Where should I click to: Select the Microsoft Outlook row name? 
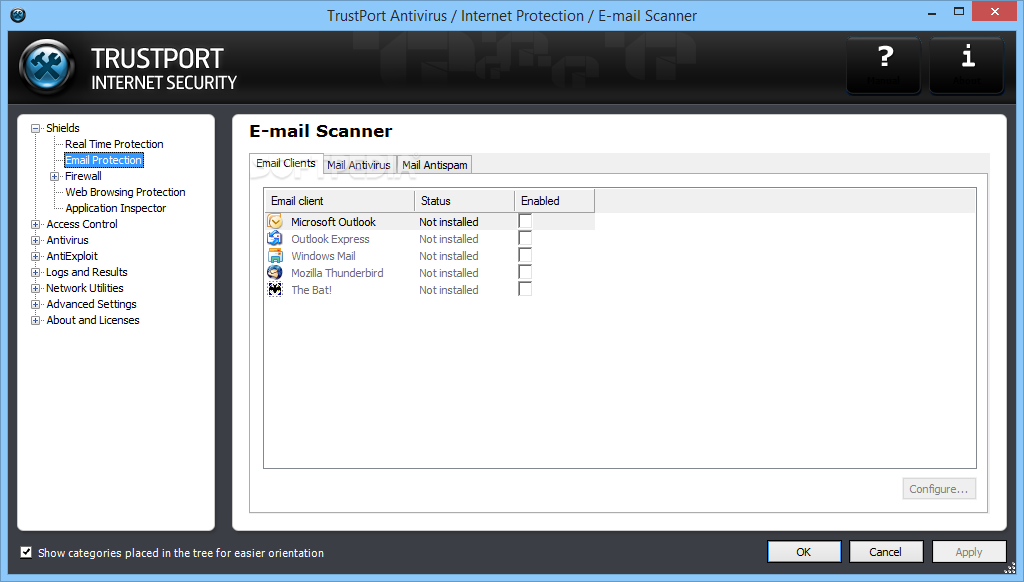334,222
